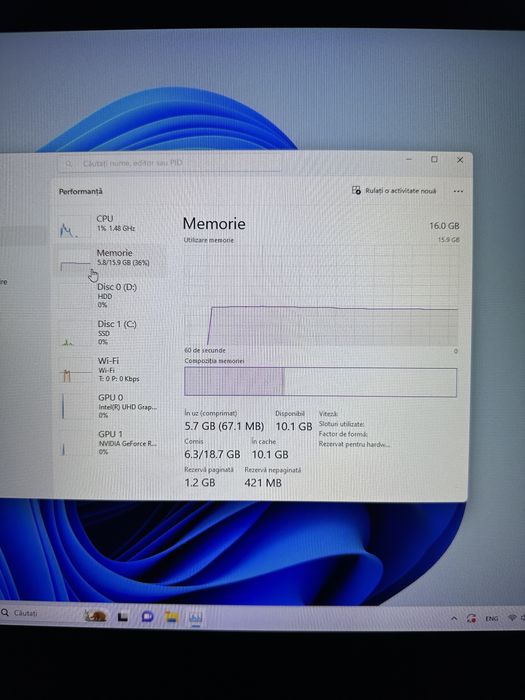Minimize the Task Manager window
525x700 pixels.
409,159
